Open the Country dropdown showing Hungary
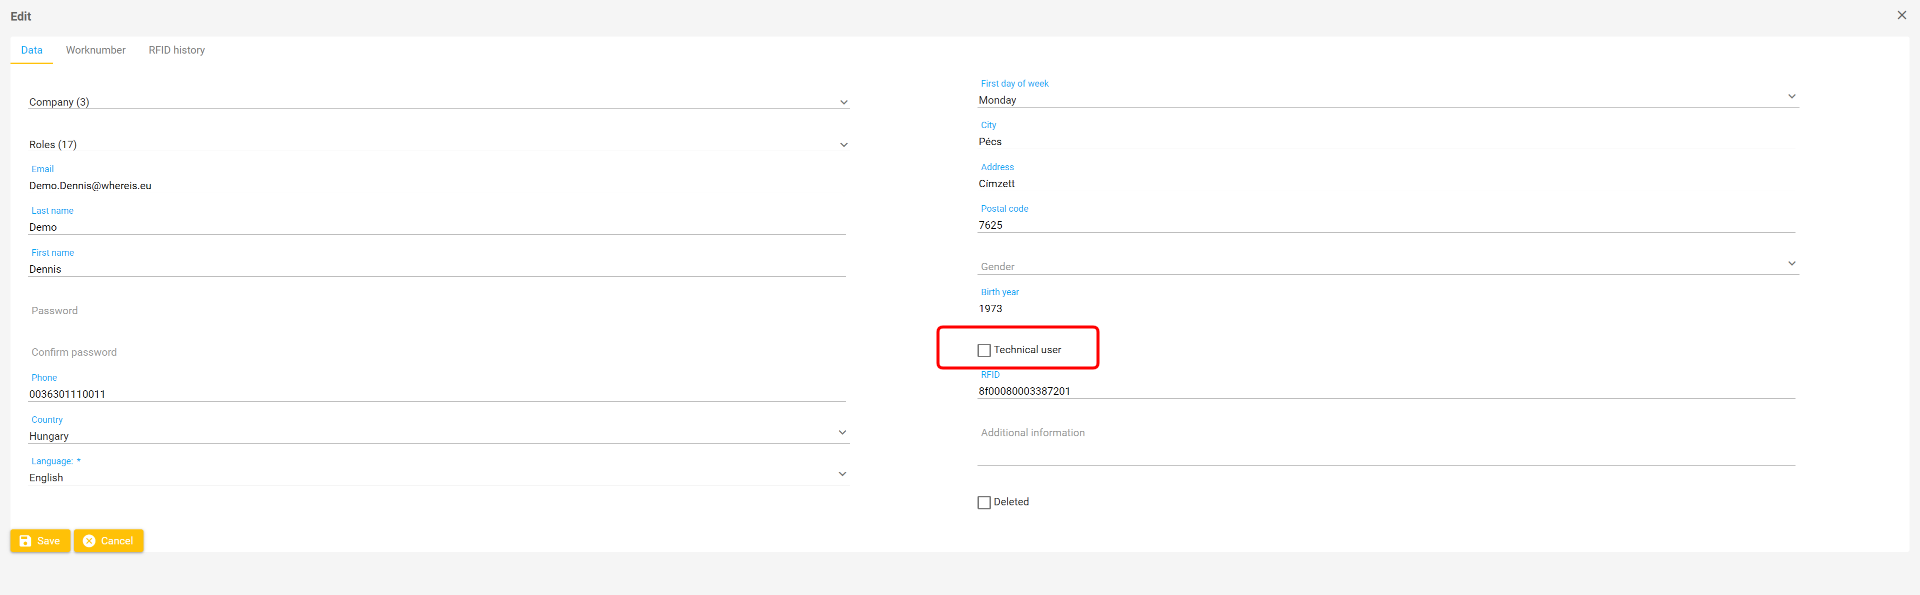Viewport: 1920px width, 595px height. (x=438, y=436)
